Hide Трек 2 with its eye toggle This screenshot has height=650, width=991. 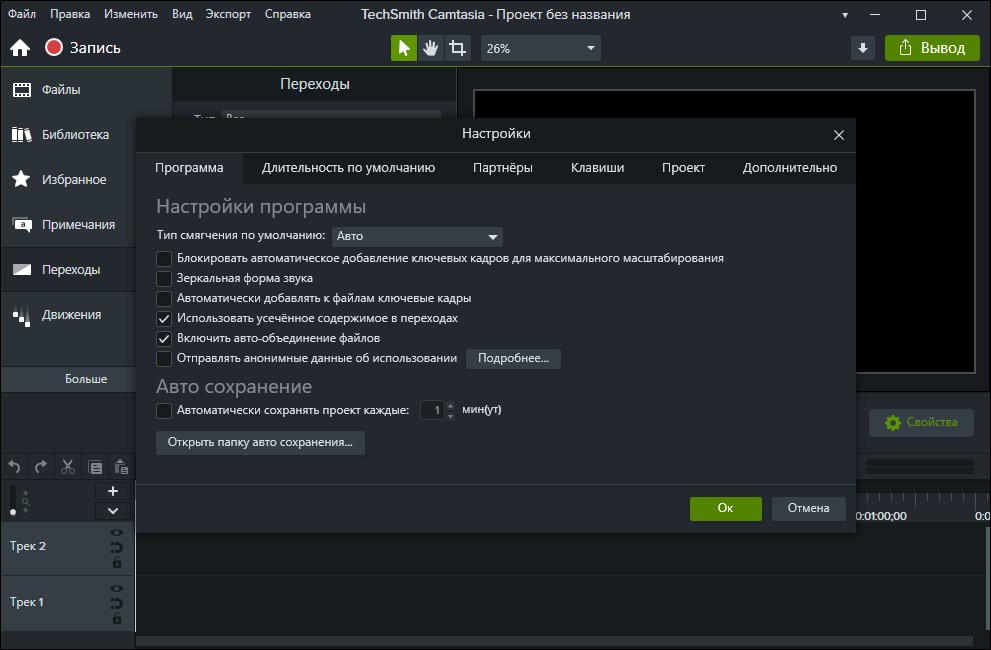pyautogui.click(x=116, y=534)
